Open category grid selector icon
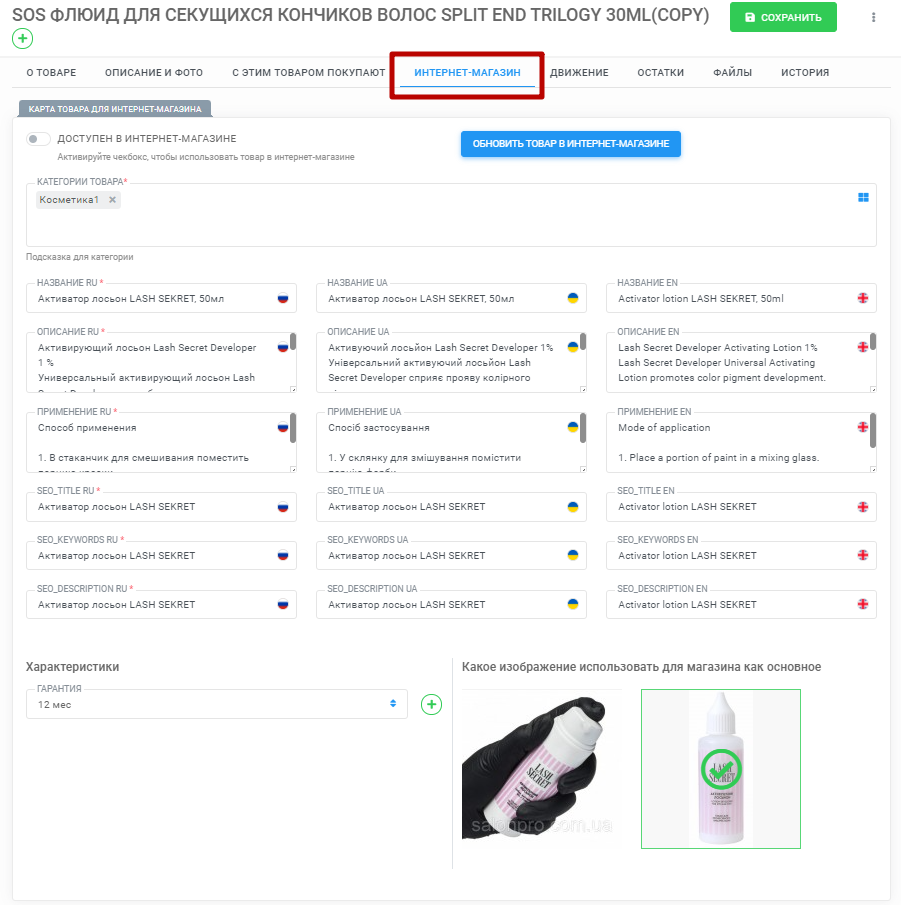Viewport: 901px width, 905px height. tap(863, 197)
